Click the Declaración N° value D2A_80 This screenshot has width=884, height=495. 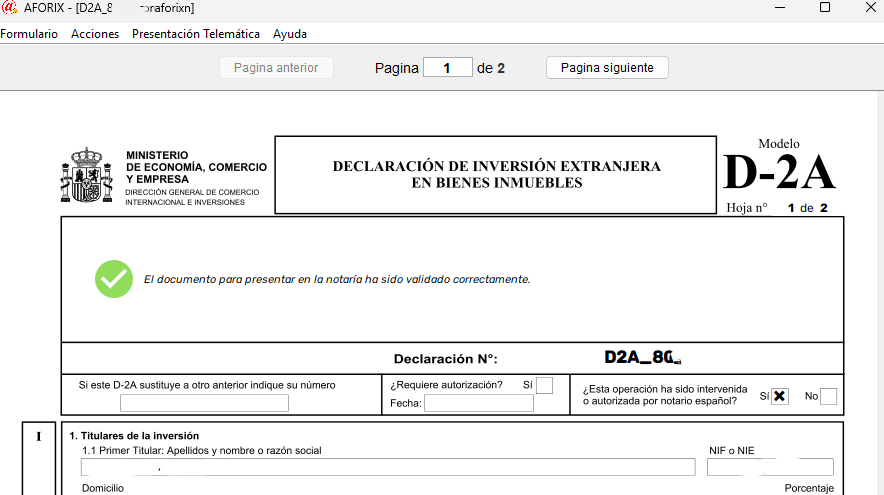click(642, 357)
